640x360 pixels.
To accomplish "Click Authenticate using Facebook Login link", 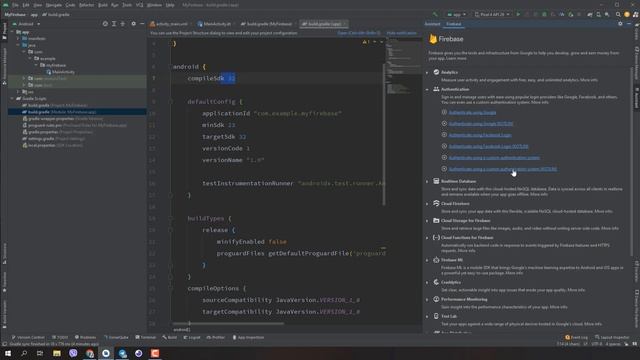I will (x=480, y=135).
